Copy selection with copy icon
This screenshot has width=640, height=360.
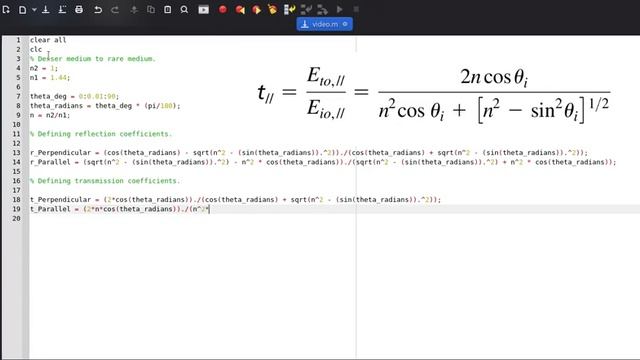click(x=151, y=9)
